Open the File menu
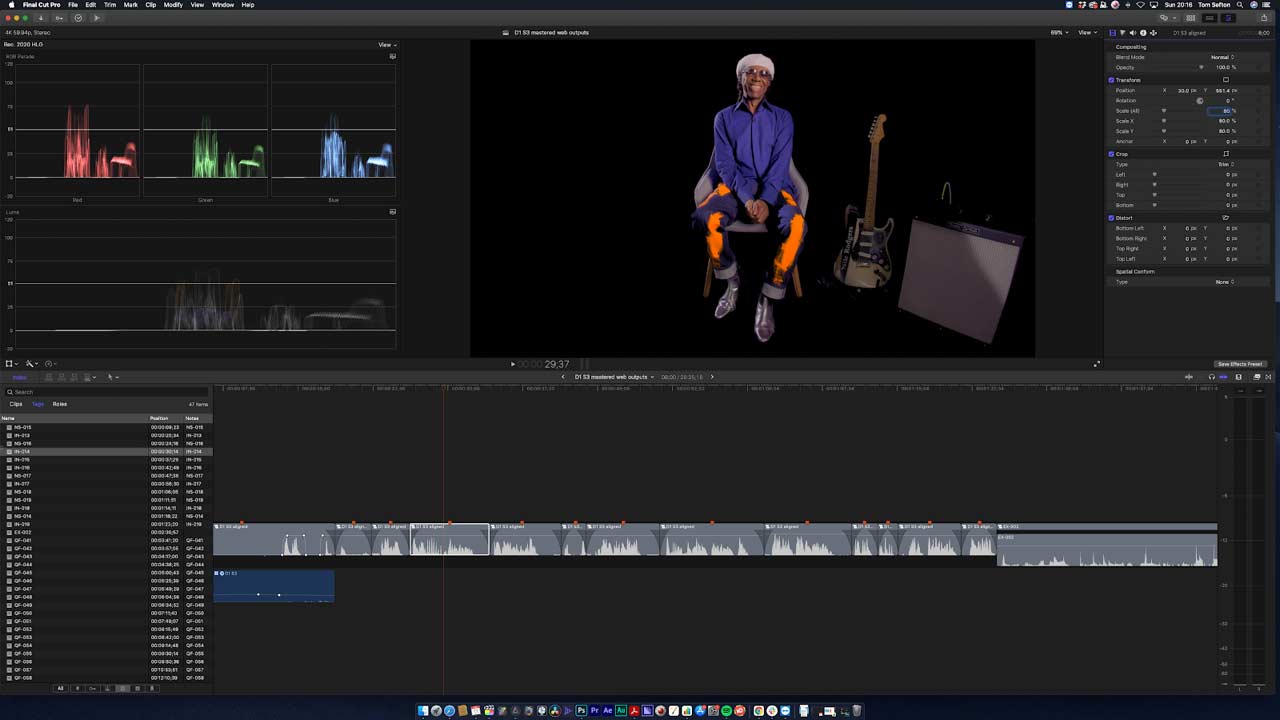The height and width of the screenshot is (720, 1280). click(x=73, y=5)
